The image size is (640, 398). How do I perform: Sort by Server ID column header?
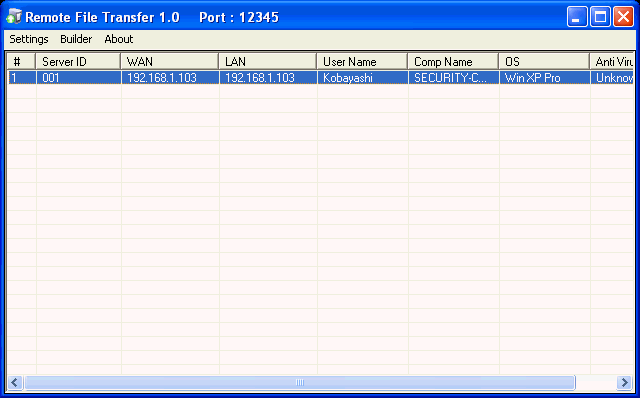pyautogui.click(x=78, y=62)
